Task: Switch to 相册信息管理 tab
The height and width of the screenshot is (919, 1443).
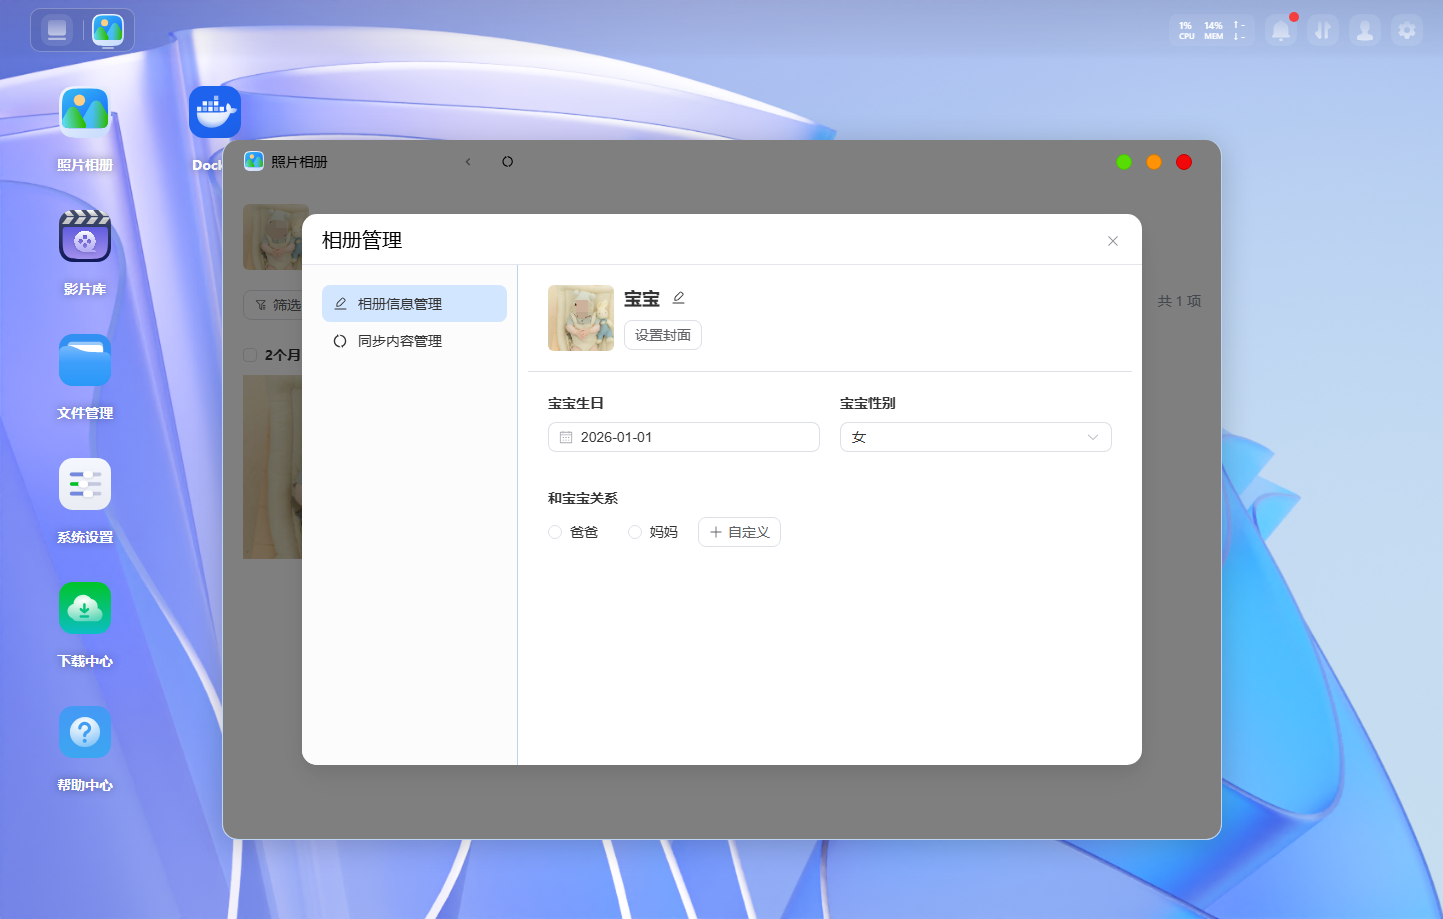Action: coord(414,304)
